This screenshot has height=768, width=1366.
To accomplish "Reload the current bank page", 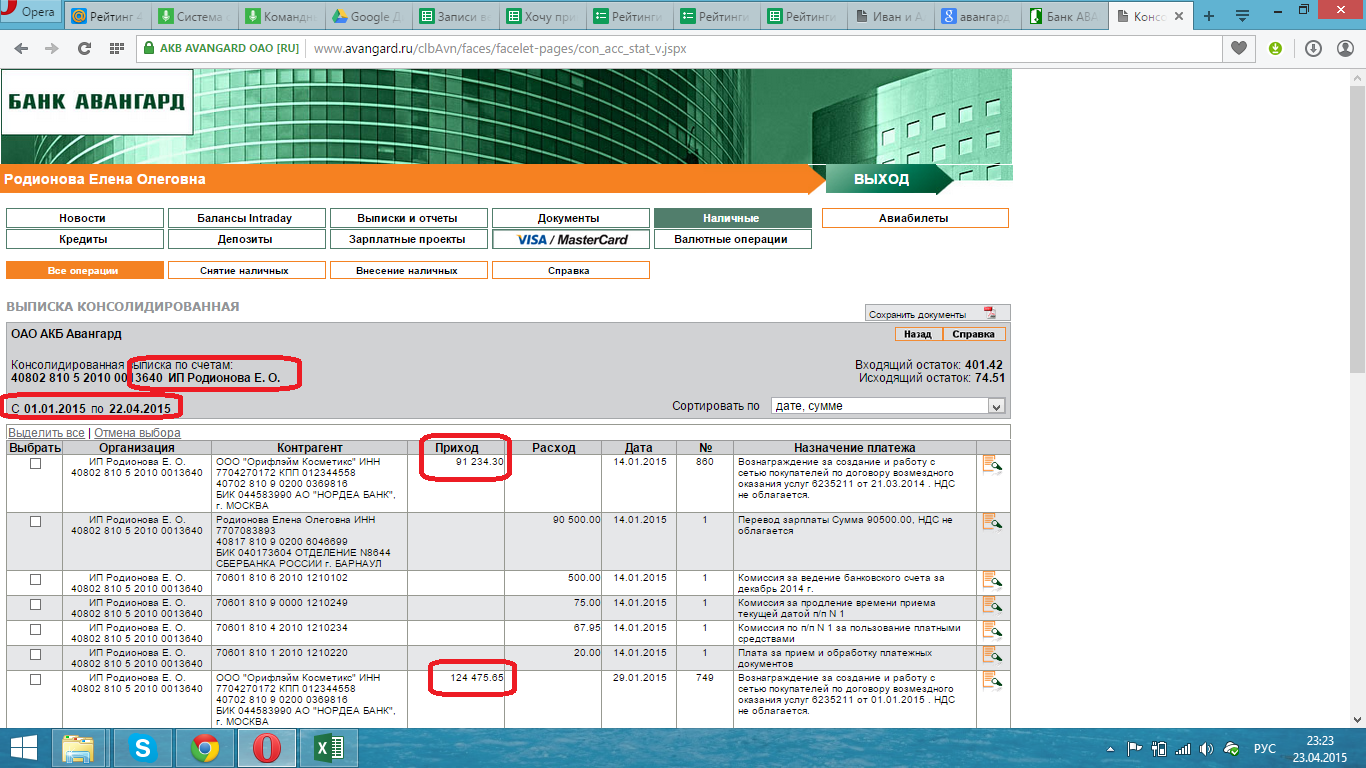I will point(85,48).
